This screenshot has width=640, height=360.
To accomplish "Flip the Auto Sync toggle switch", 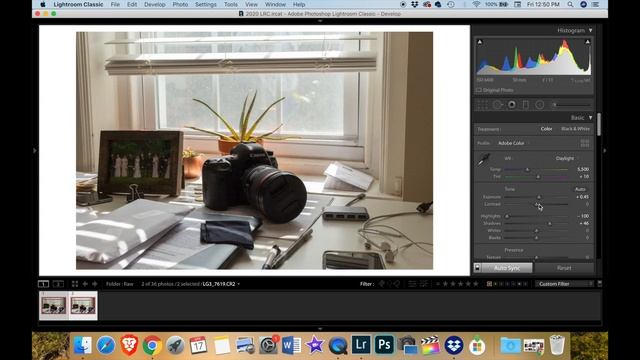I will pyautogui.click(x=477, y=268).
